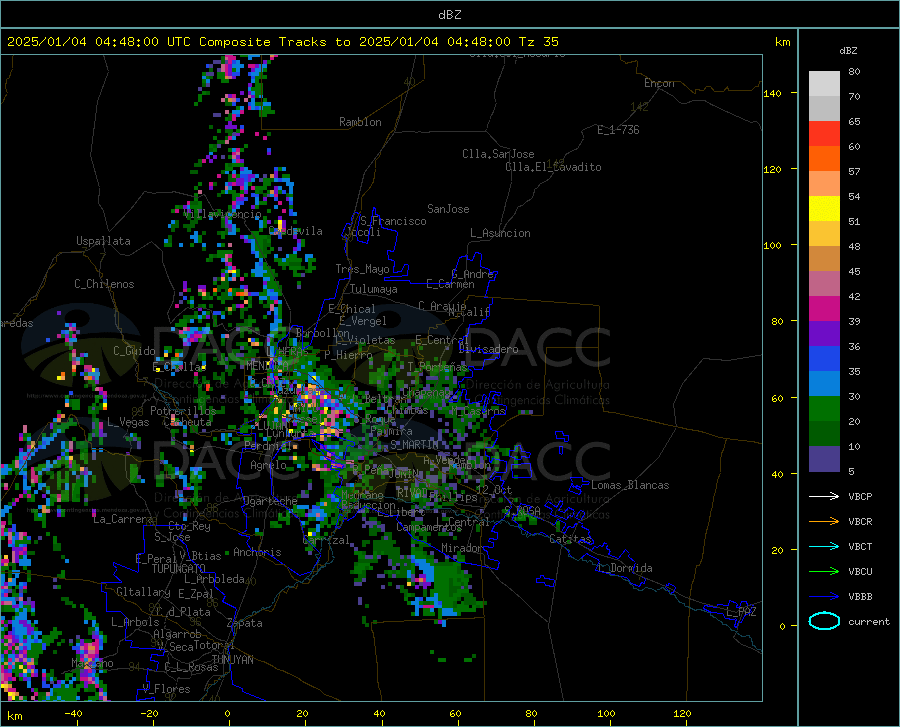900x727 pixels.
Task: Click the 'Carrizal' map label
Action: [326, 540]
